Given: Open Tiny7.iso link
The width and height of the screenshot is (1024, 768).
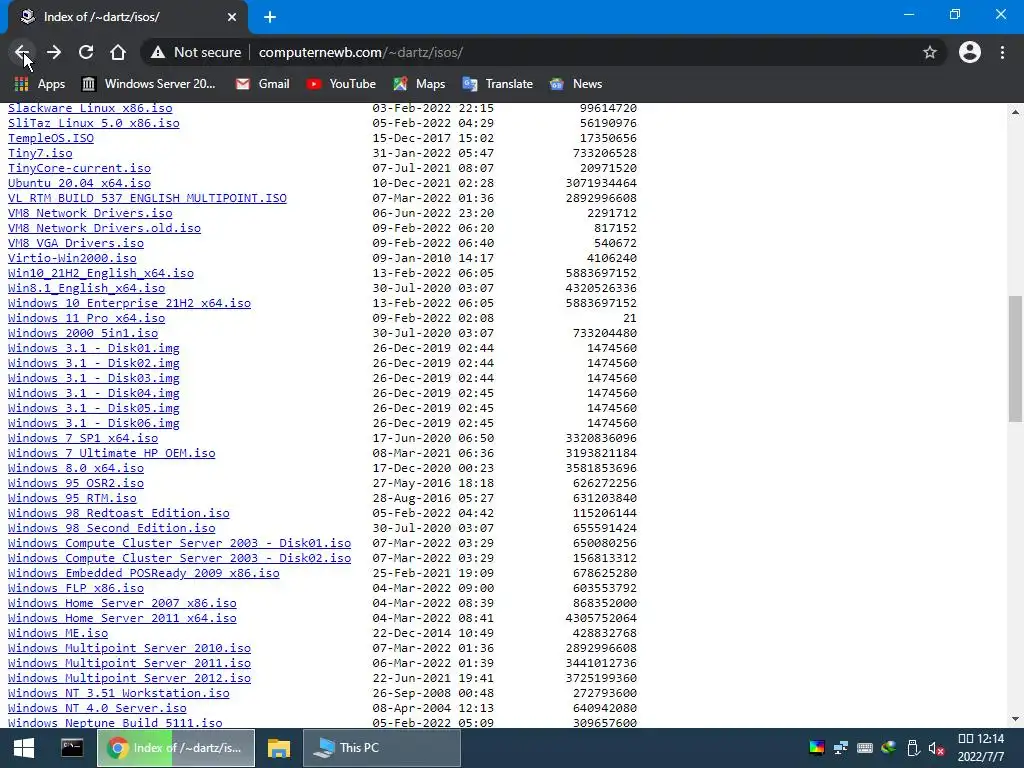Looking at the screenshot, I should (x=40, y=153).
